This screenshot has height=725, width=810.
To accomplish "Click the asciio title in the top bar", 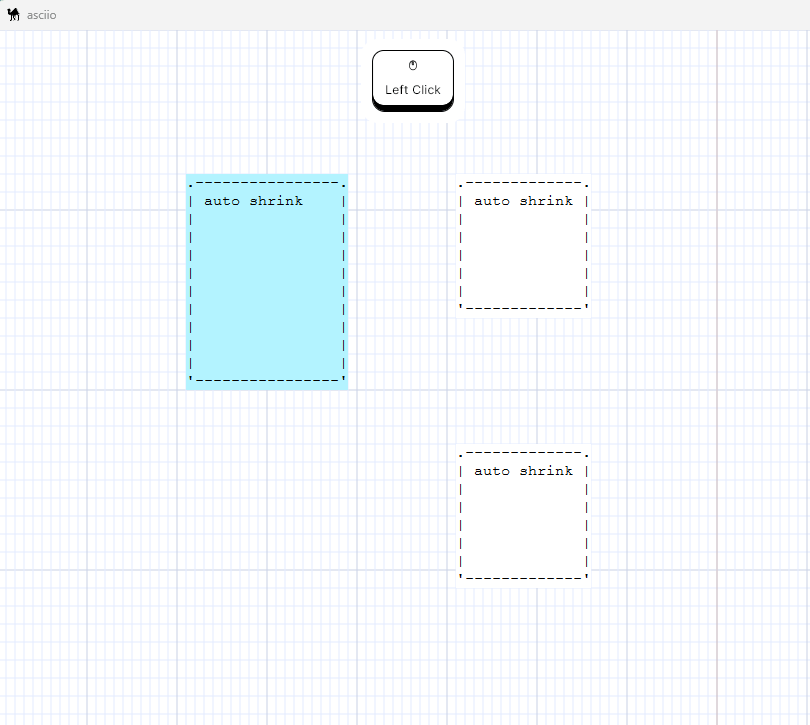I will [40, 15].
